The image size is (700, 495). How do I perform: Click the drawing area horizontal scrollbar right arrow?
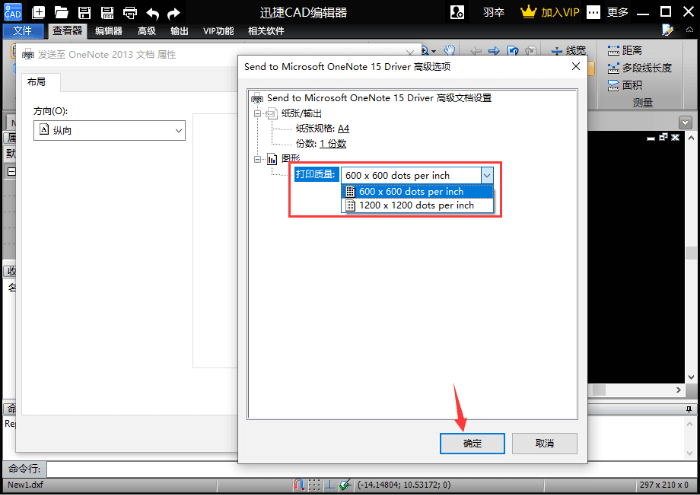click(678, 390)
